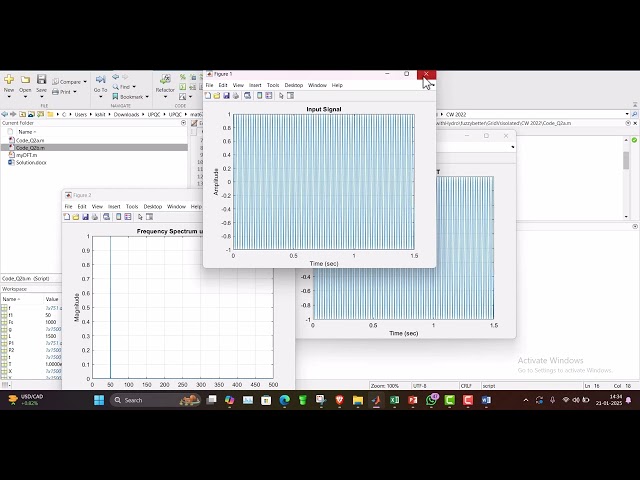Select Edit Plot arrow tool in Figure 2

pos(140,217)
